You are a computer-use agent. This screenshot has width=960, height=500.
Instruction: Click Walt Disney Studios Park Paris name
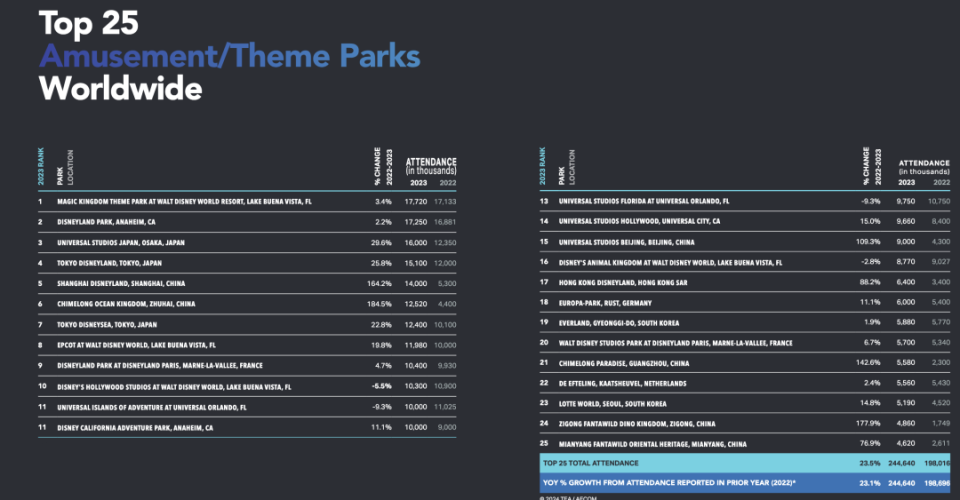tap(675, 343)
